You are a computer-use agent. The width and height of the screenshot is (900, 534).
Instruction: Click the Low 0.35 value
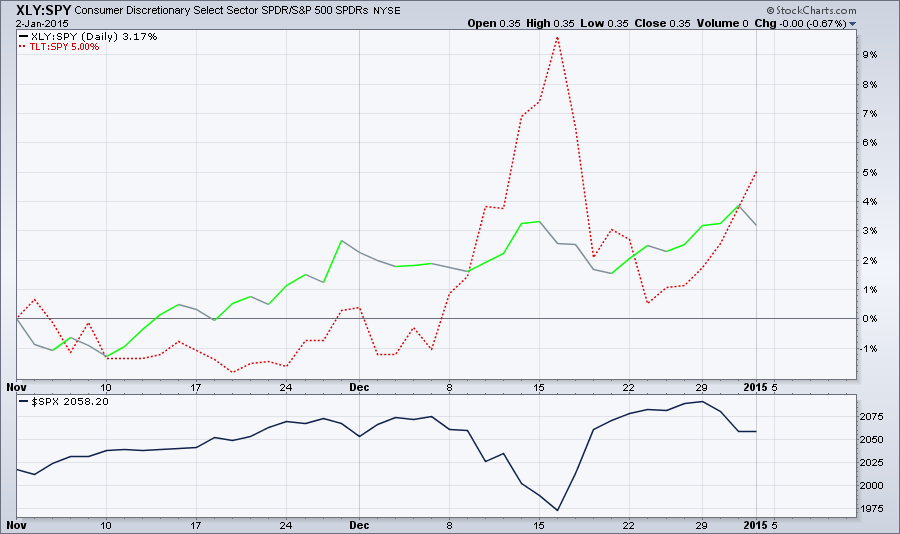click(x=604, y=24)
